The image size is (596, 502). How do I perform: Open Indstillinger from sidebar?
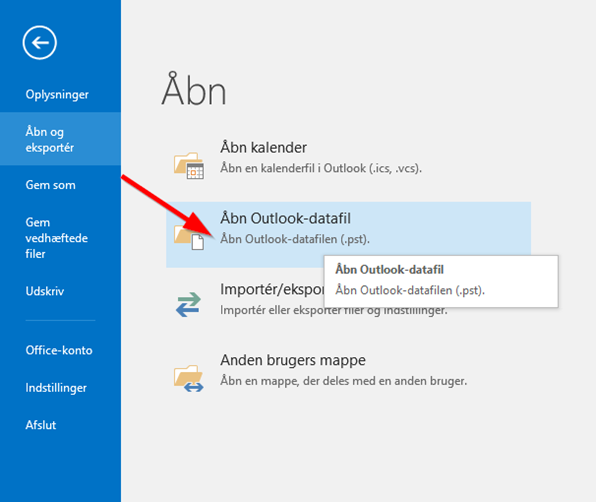click(56, 388)
